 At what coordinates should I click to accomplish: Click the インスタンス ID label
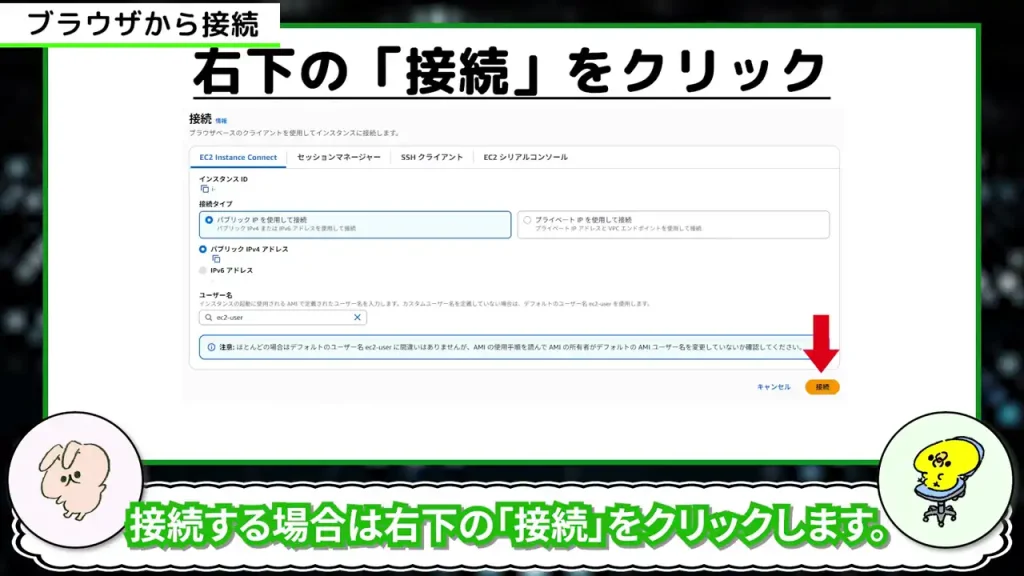(223, 179)
